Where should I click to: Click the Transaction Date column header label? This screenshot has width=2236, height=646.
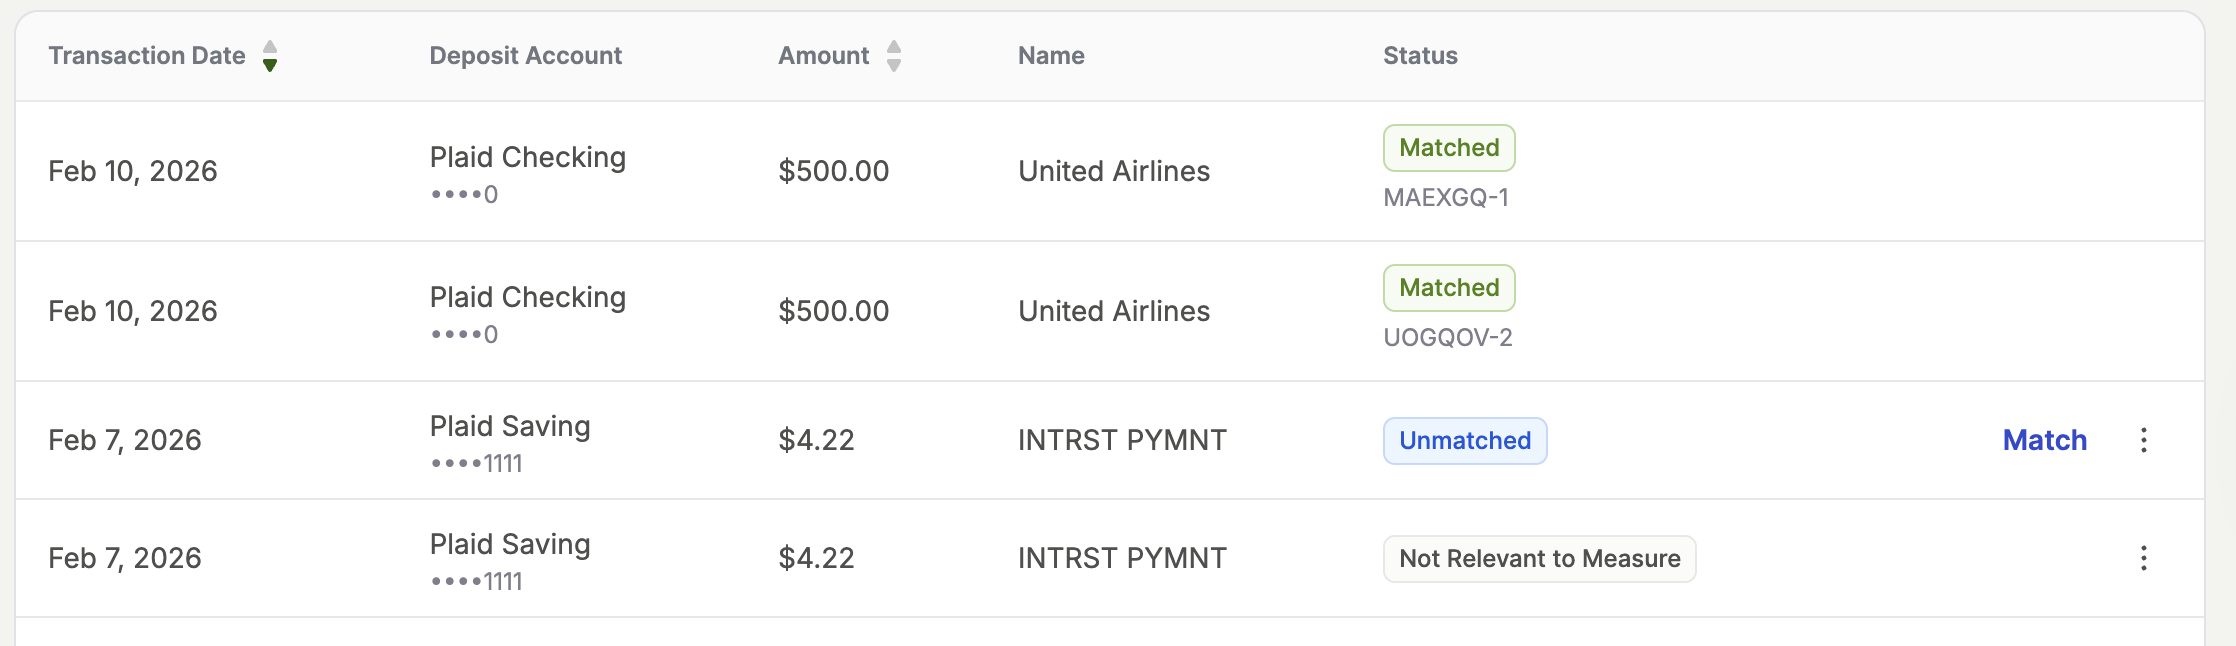(x=147, y=56)
